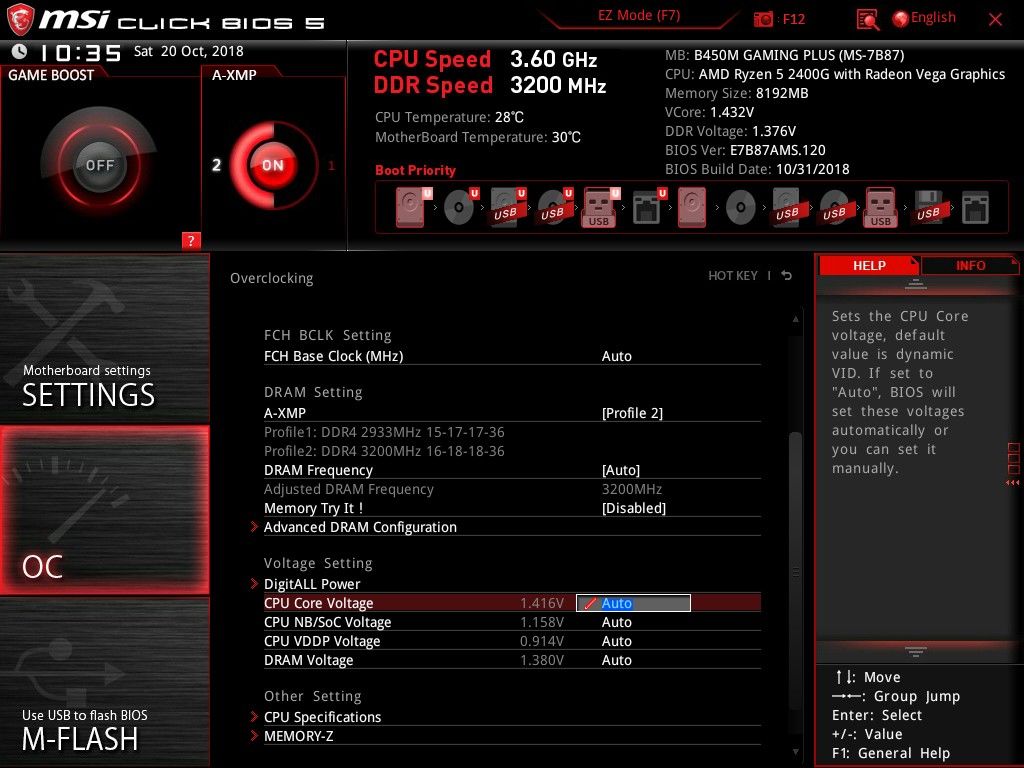Viewport: 1024px width, 768px height.
Task: Select the CPU Core Voltage row label
Action: pyautogui.click(x=319, y=603)
